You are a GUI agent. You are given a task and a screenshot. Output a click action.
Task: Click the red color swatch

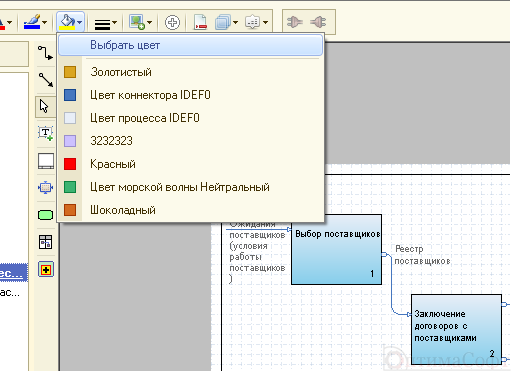click(x=70, y=164)
